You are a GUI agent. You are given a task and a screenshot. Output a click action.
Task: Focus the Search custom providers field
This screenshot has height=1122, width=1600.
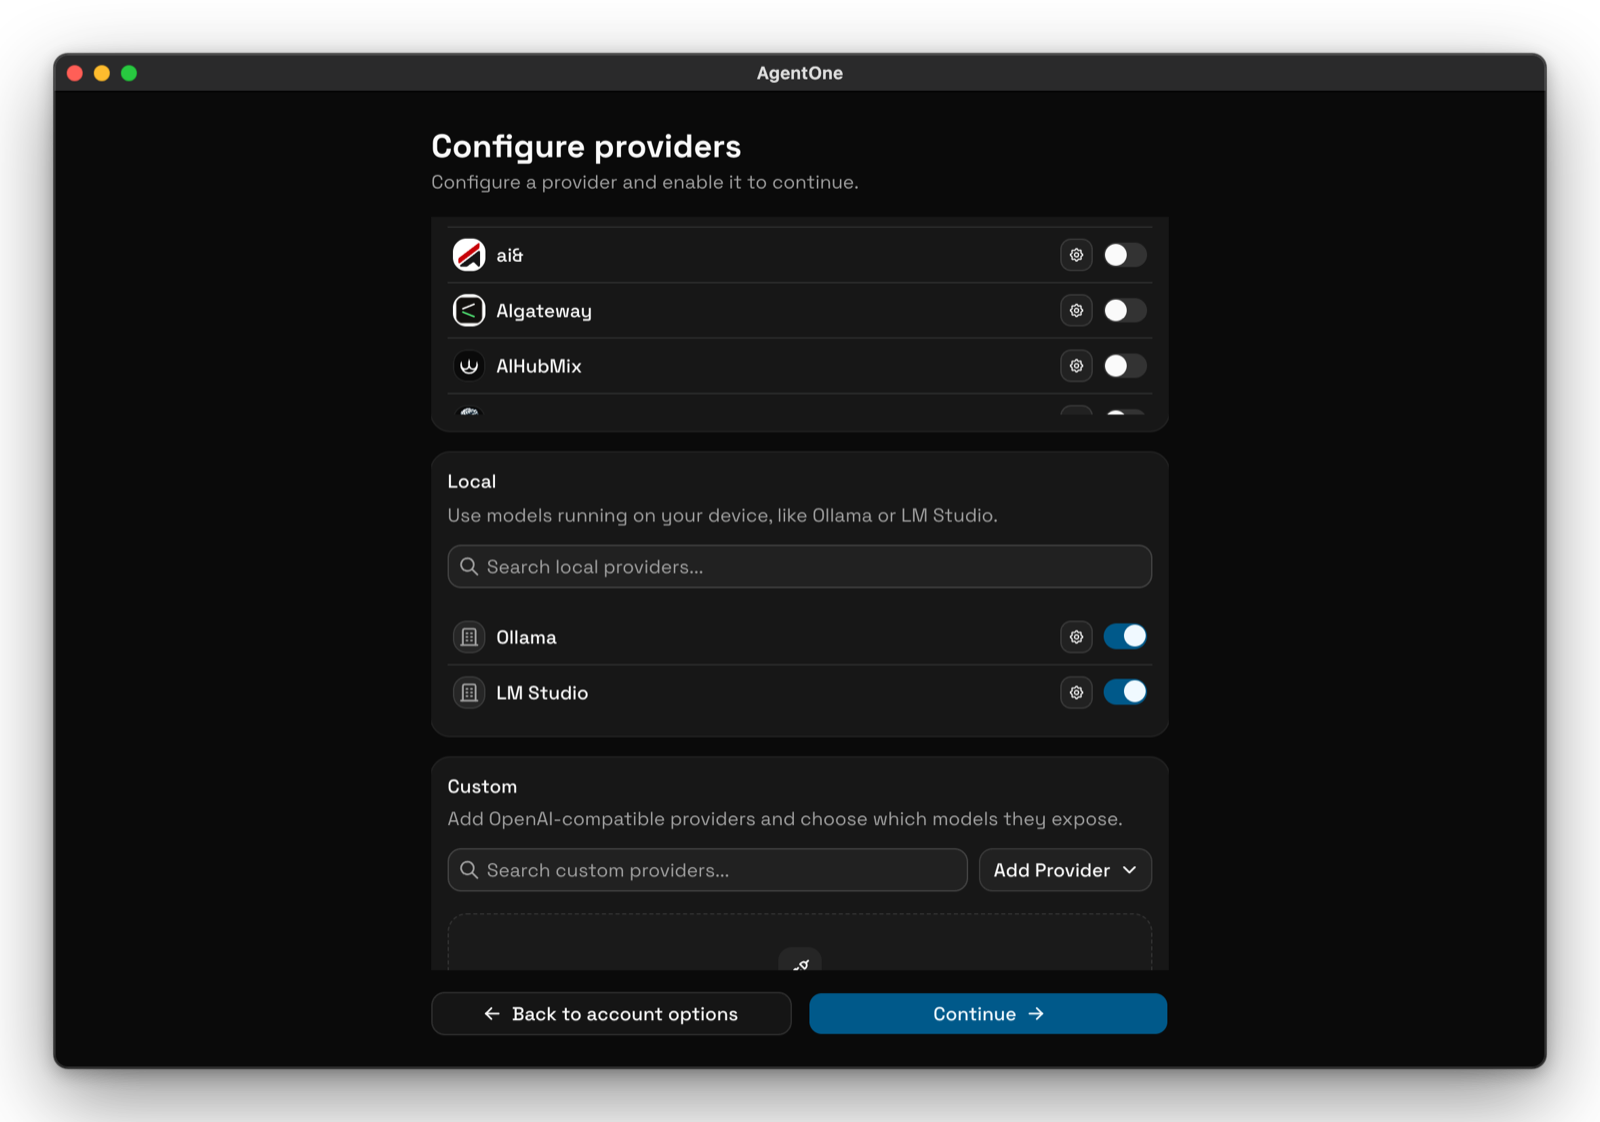click(707, 870)
